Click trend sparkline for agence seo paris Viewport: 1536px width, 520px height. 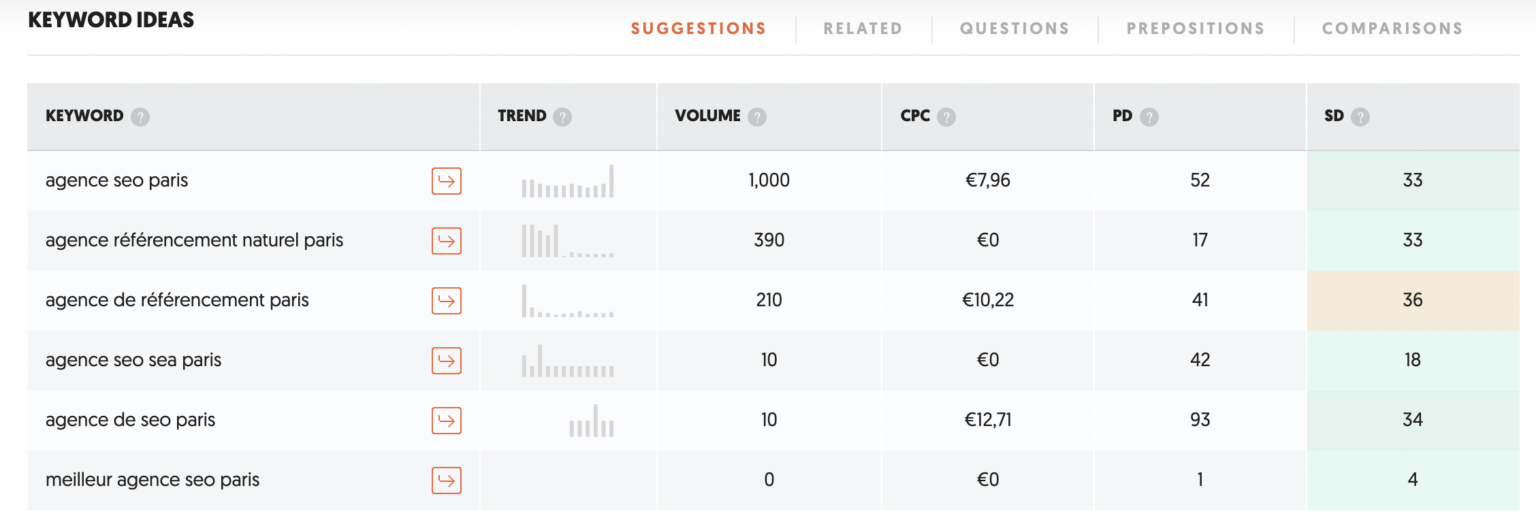tap(567, 181)
